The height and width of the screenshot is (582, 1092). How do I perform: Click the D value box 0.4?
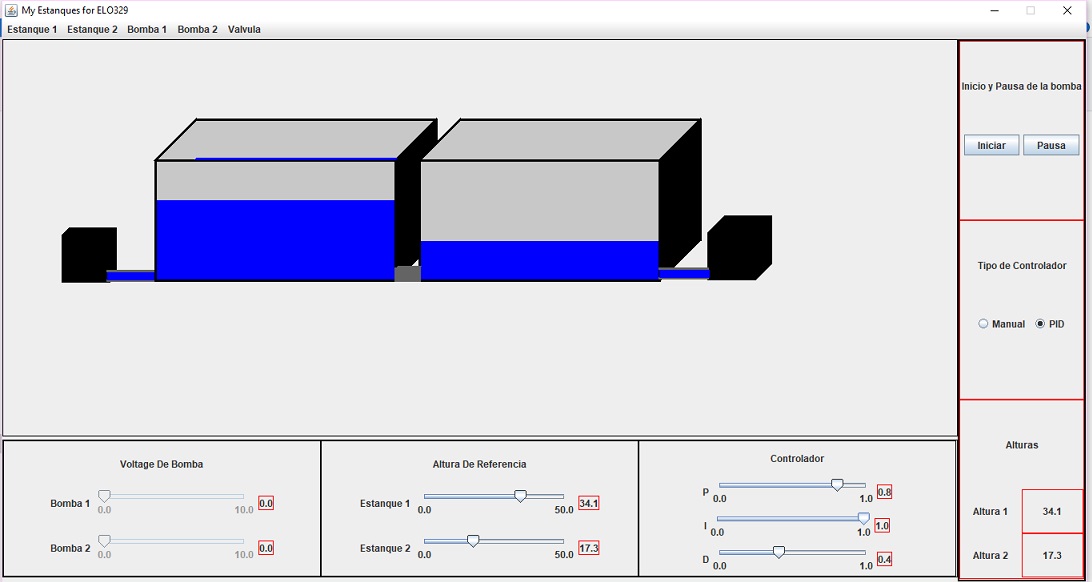[x=884, y=559]
